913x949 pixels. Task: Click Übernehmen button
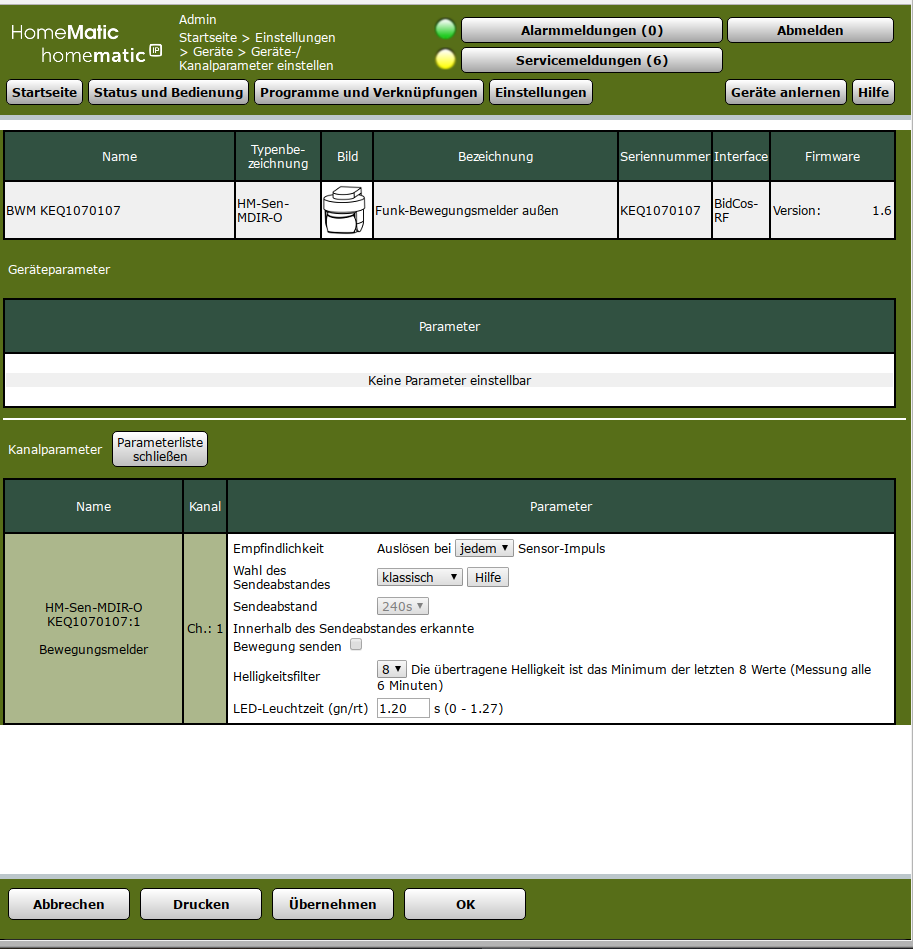click(333, 904)
